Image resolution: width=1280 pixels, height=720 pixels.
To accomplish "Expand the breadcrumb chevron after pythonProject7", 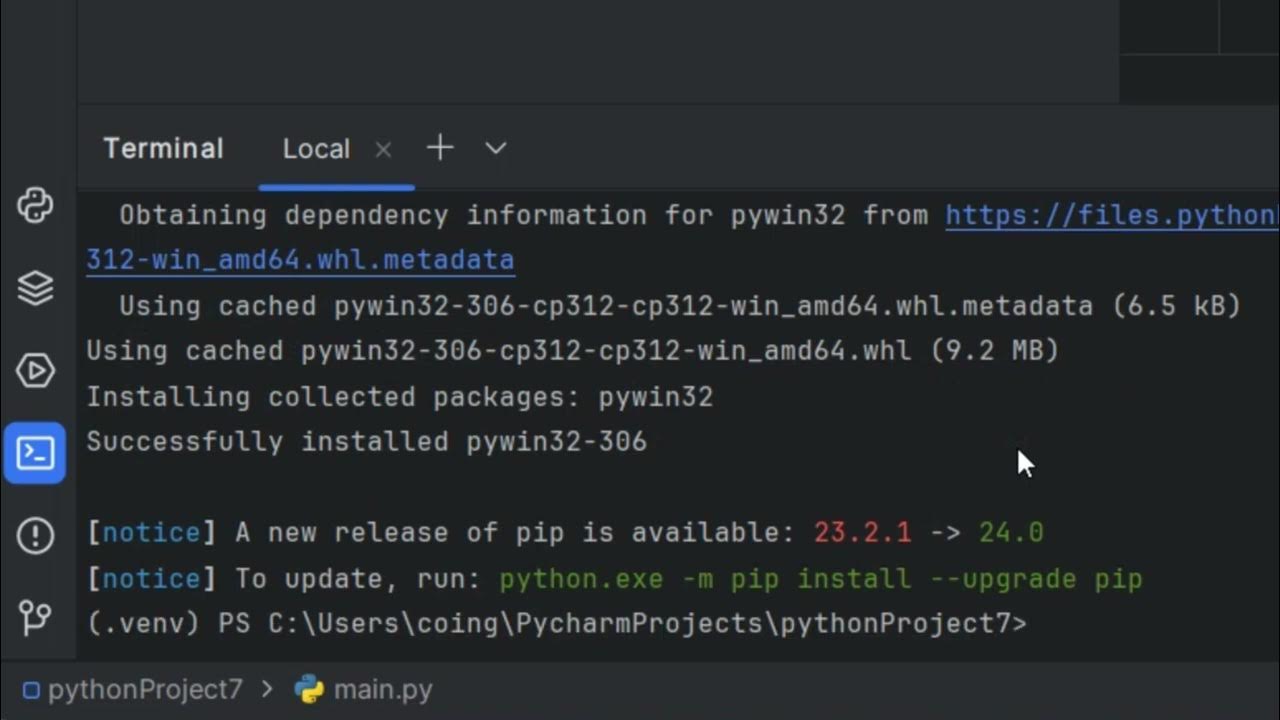I will (267, 690).
